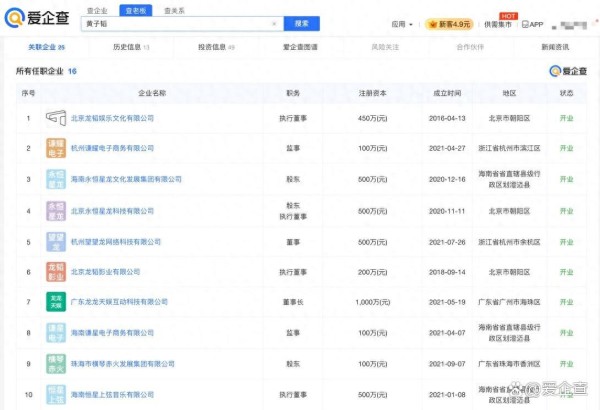Viewport: 600px width, 410px height.
Task: Open the APP download icon link
Action: pos(533,24)
